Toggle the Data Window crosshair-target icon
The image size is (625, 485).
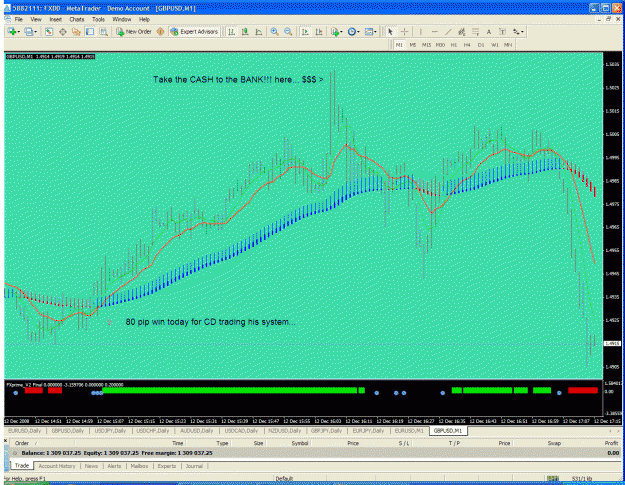[x=63, y=32]
